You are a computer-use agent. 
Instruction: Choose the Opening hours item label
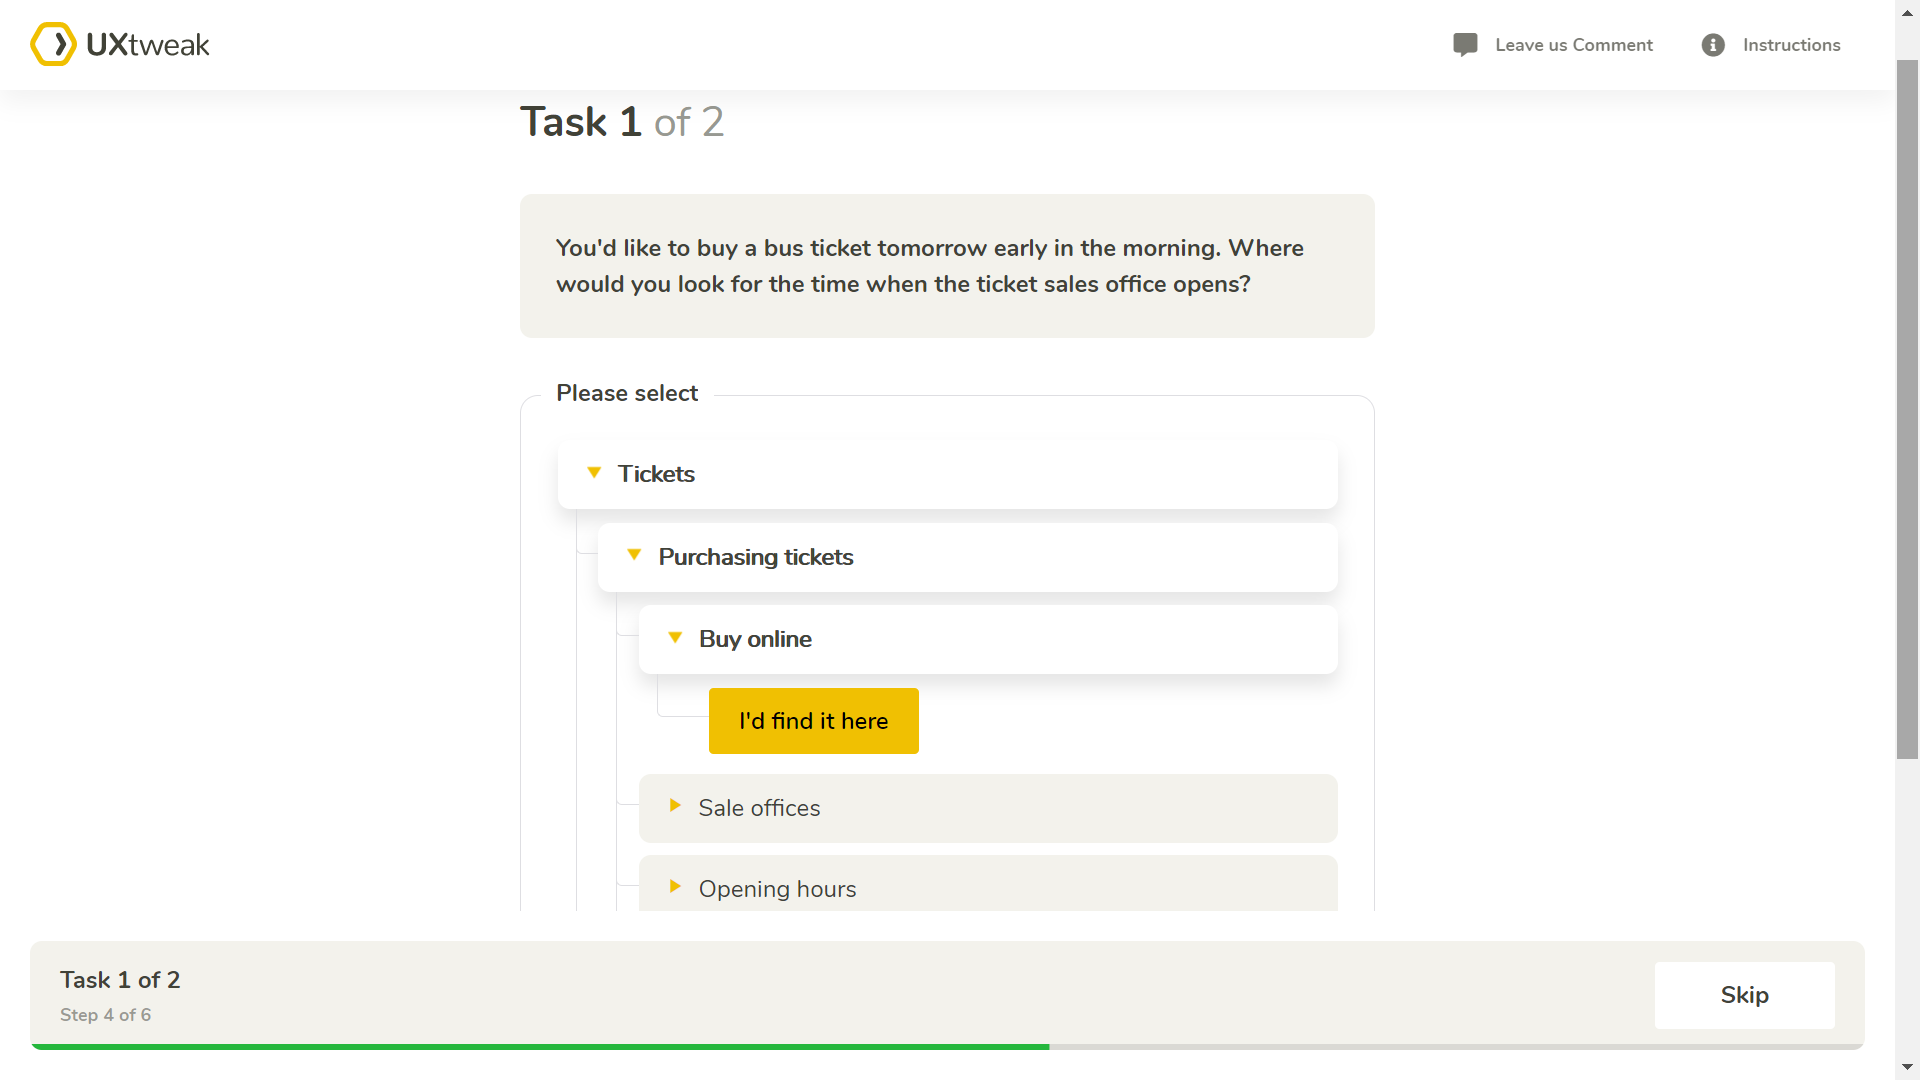pyautogui.click(x=777, y=889)
